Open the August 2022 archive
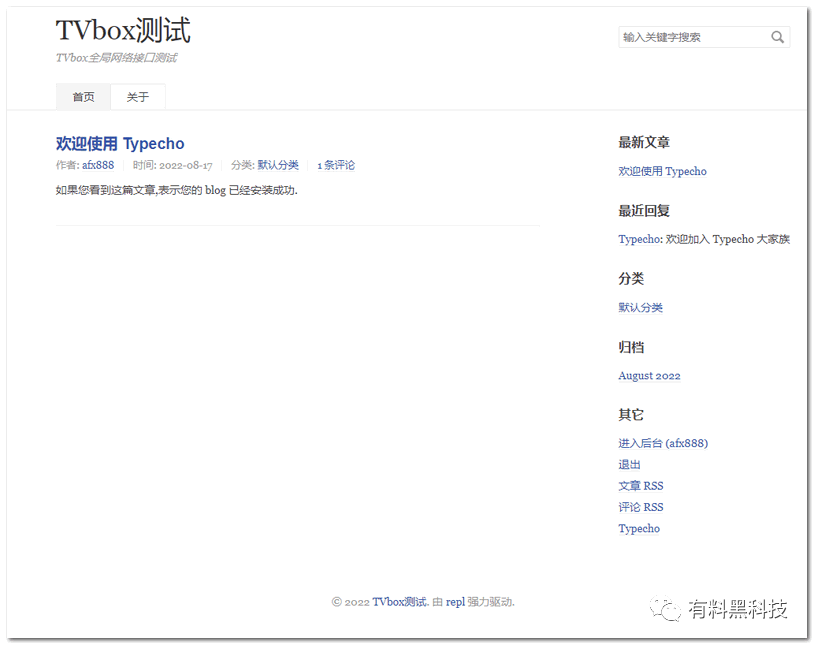Screen dimensions: 814x645 click(649, 376)
